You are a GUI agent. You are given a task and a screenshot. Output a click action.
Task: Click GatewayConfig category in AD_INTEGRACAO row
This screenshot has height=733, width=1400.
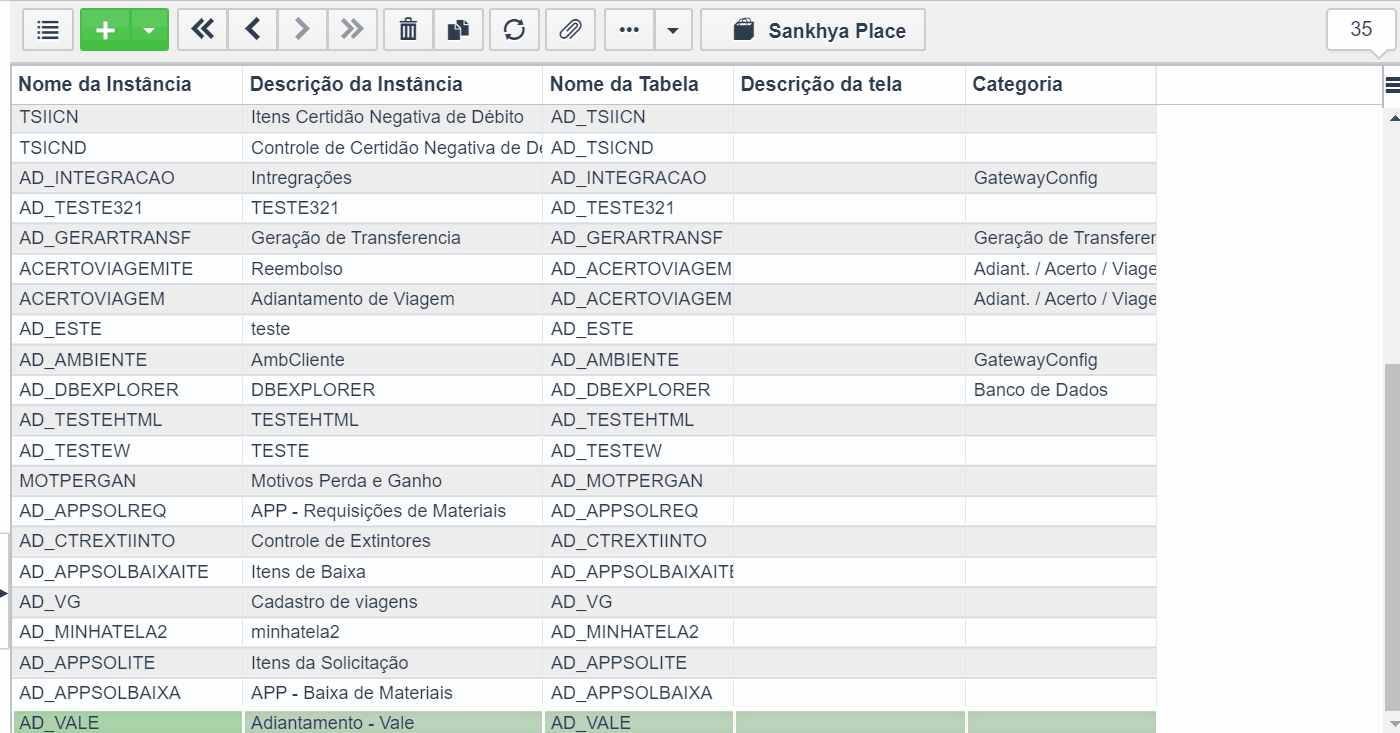(x=1061, y=178)
